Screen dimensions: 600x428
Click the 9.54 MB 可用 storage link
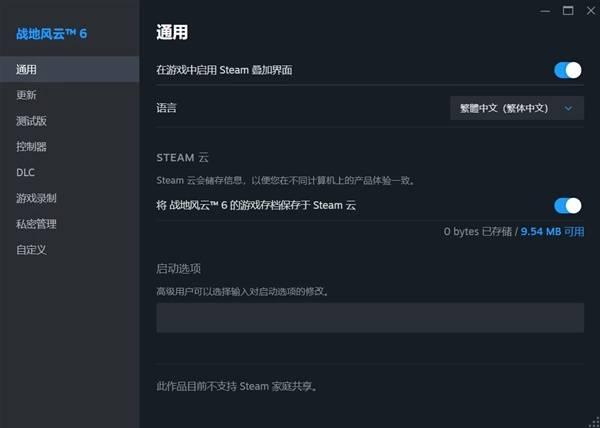point(552,231)
